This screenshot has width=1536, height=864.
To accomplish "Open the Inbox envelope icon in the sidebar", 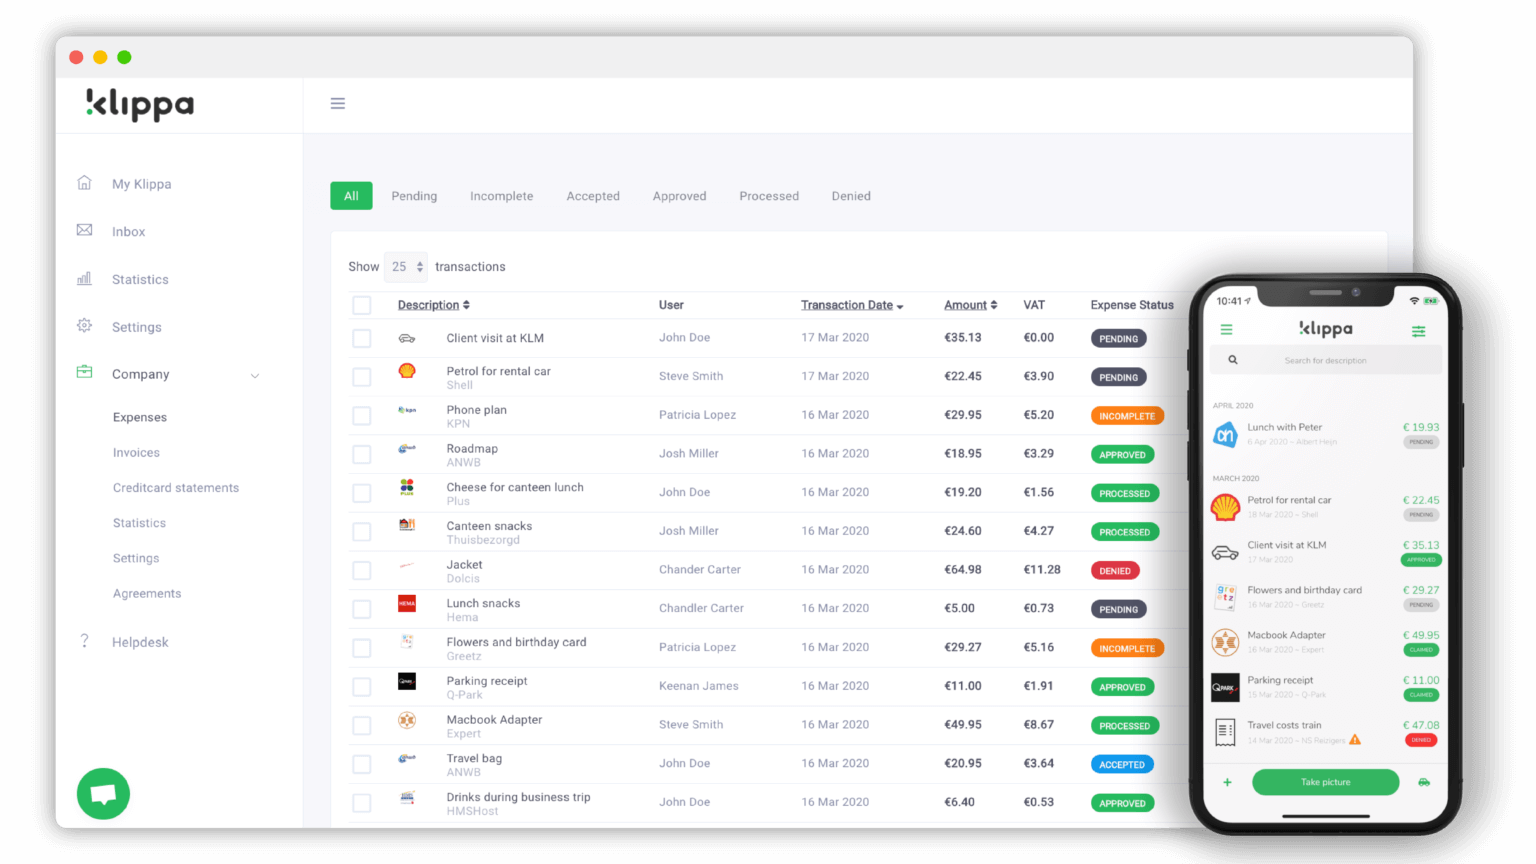I will 84,231.
